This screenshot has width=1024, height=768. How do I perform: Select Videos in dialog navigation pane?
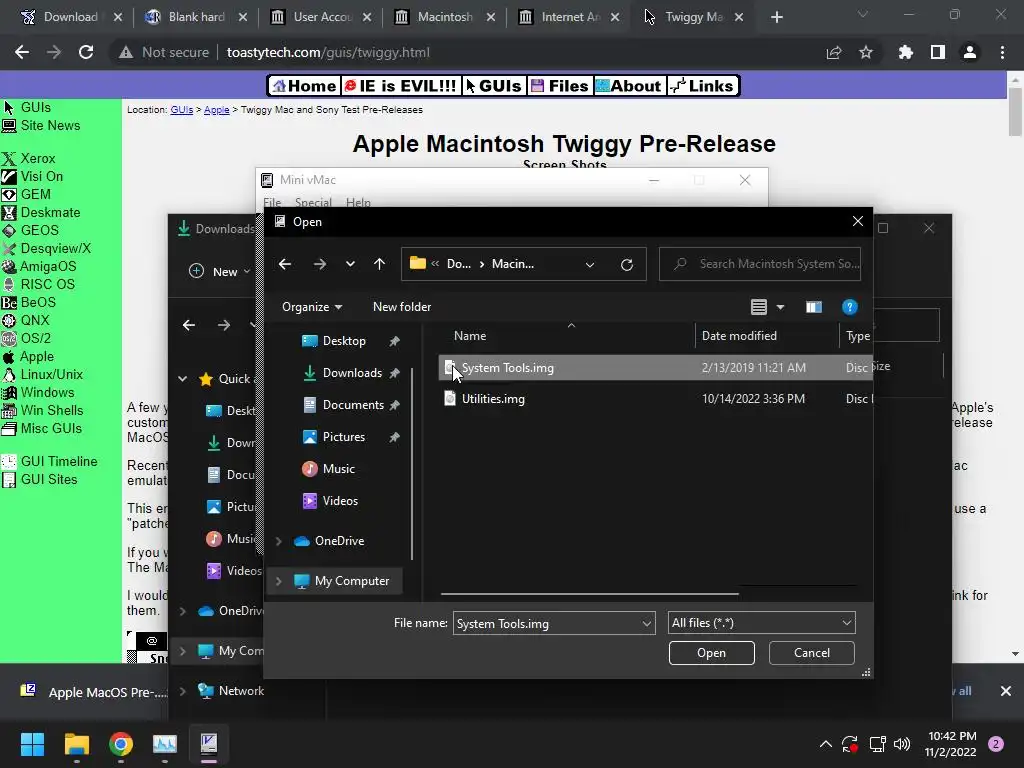340,501
